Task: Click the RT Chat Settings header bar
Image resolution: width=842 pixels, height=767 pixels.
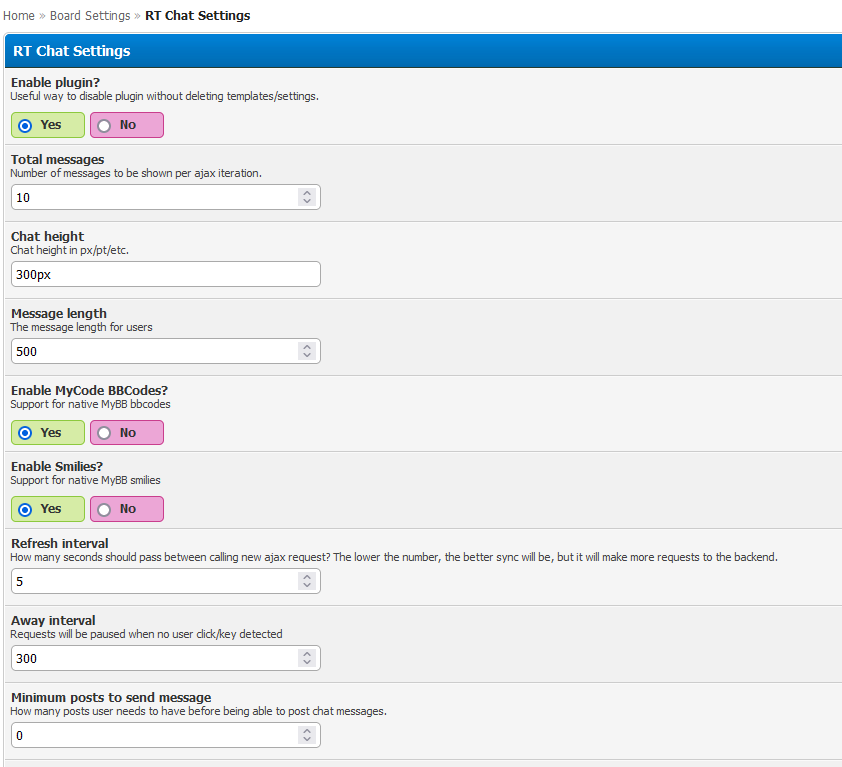Action: (420, 51)
